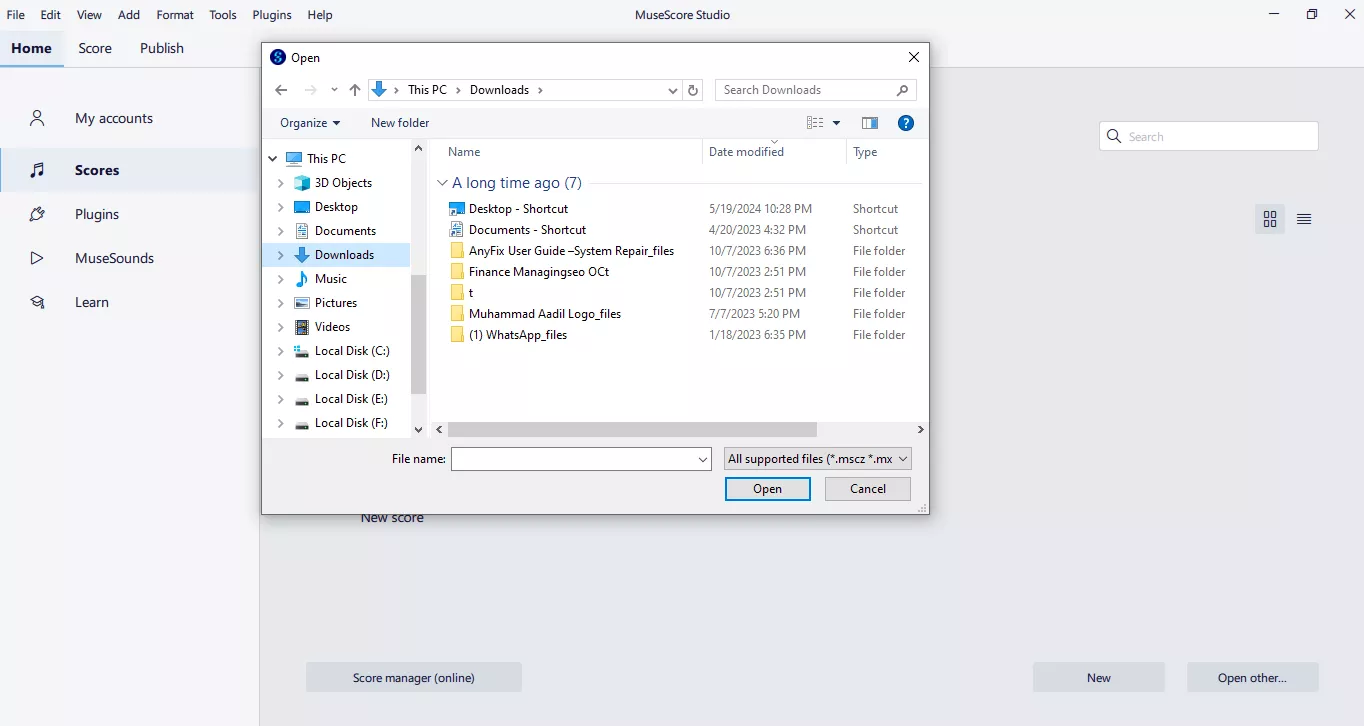Select the Plugins icon in the sidebar
The height and width of the screenshot is (726, 1364).
(37, 214)
